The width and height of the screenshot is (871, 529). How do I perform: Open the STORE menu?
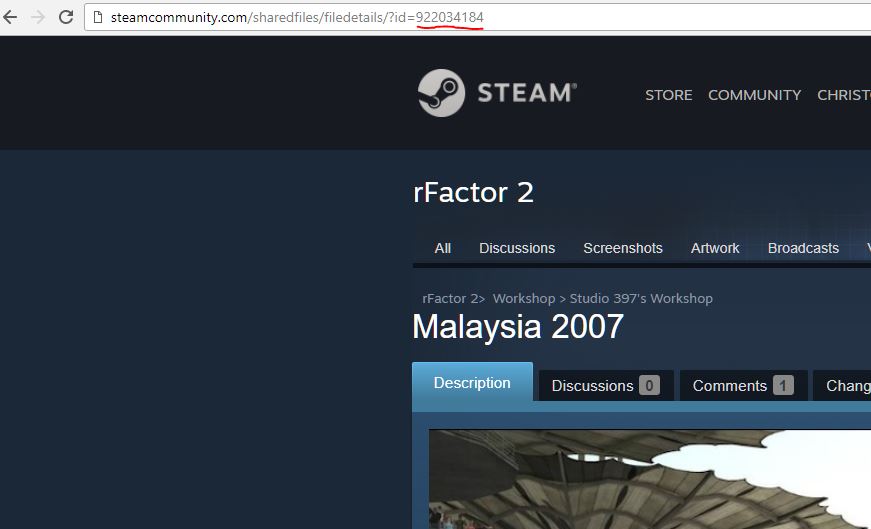coord(668,95)
